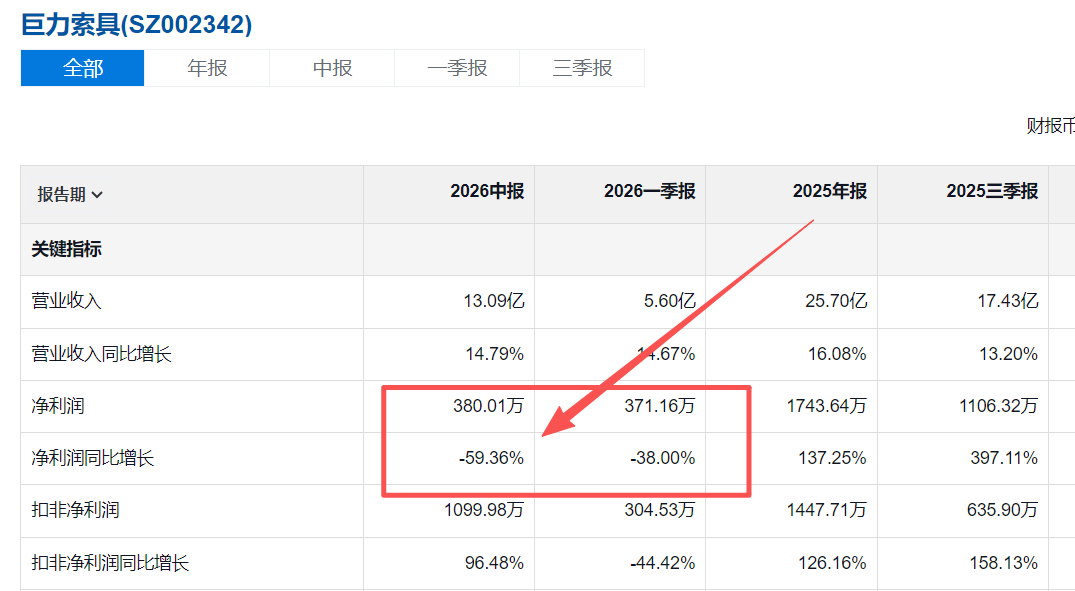Open the 一季报 tab
This screenshot has width=1075, height=591.
point(457,68)
